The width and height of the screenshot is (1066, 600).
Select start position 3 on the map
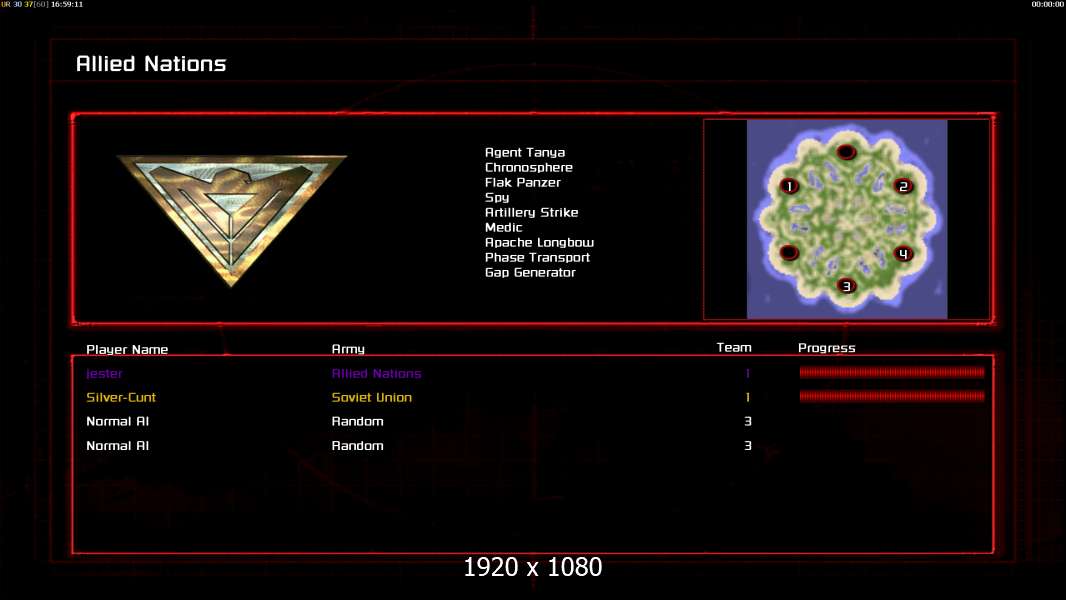pyautogui.click(x=846, y=286)
